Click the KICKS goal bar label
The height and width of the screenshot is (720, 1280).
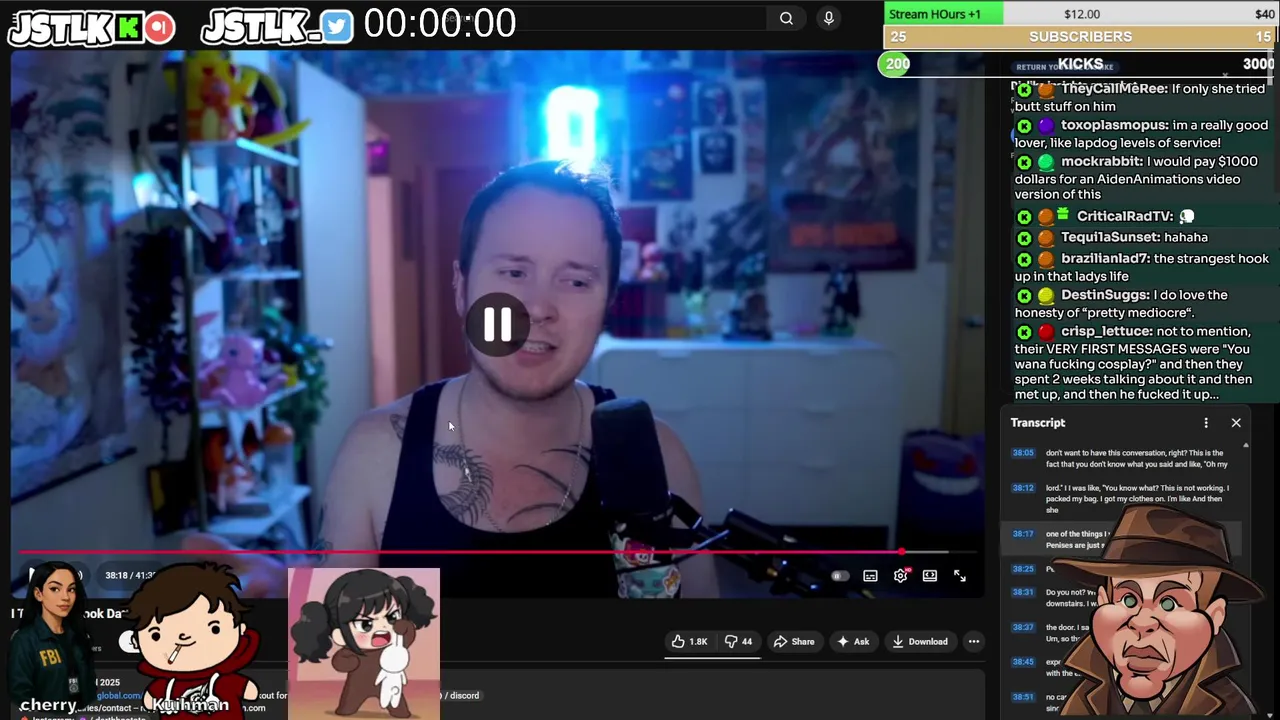(1080, 64)
